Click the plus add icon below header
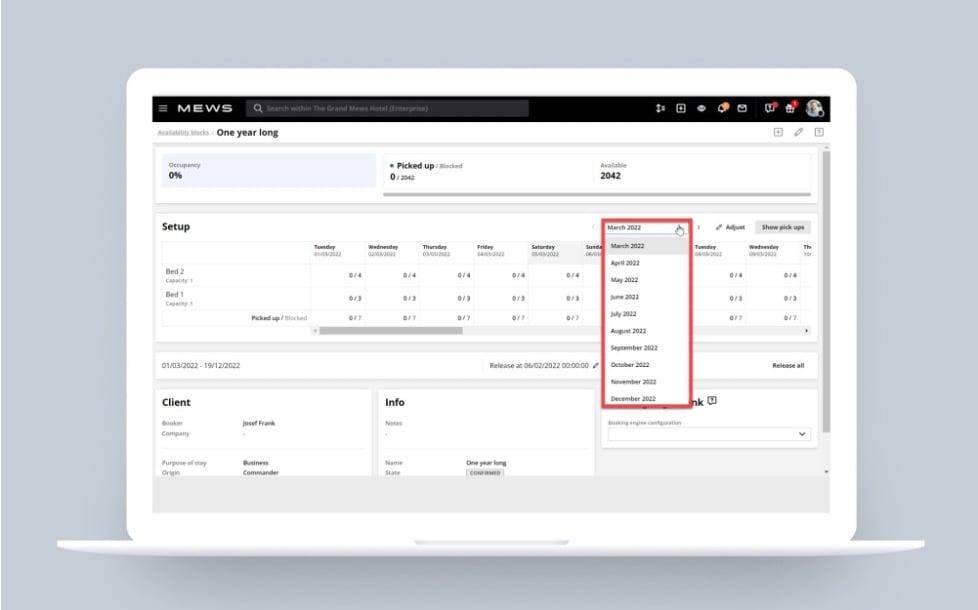 click(778, 132)
